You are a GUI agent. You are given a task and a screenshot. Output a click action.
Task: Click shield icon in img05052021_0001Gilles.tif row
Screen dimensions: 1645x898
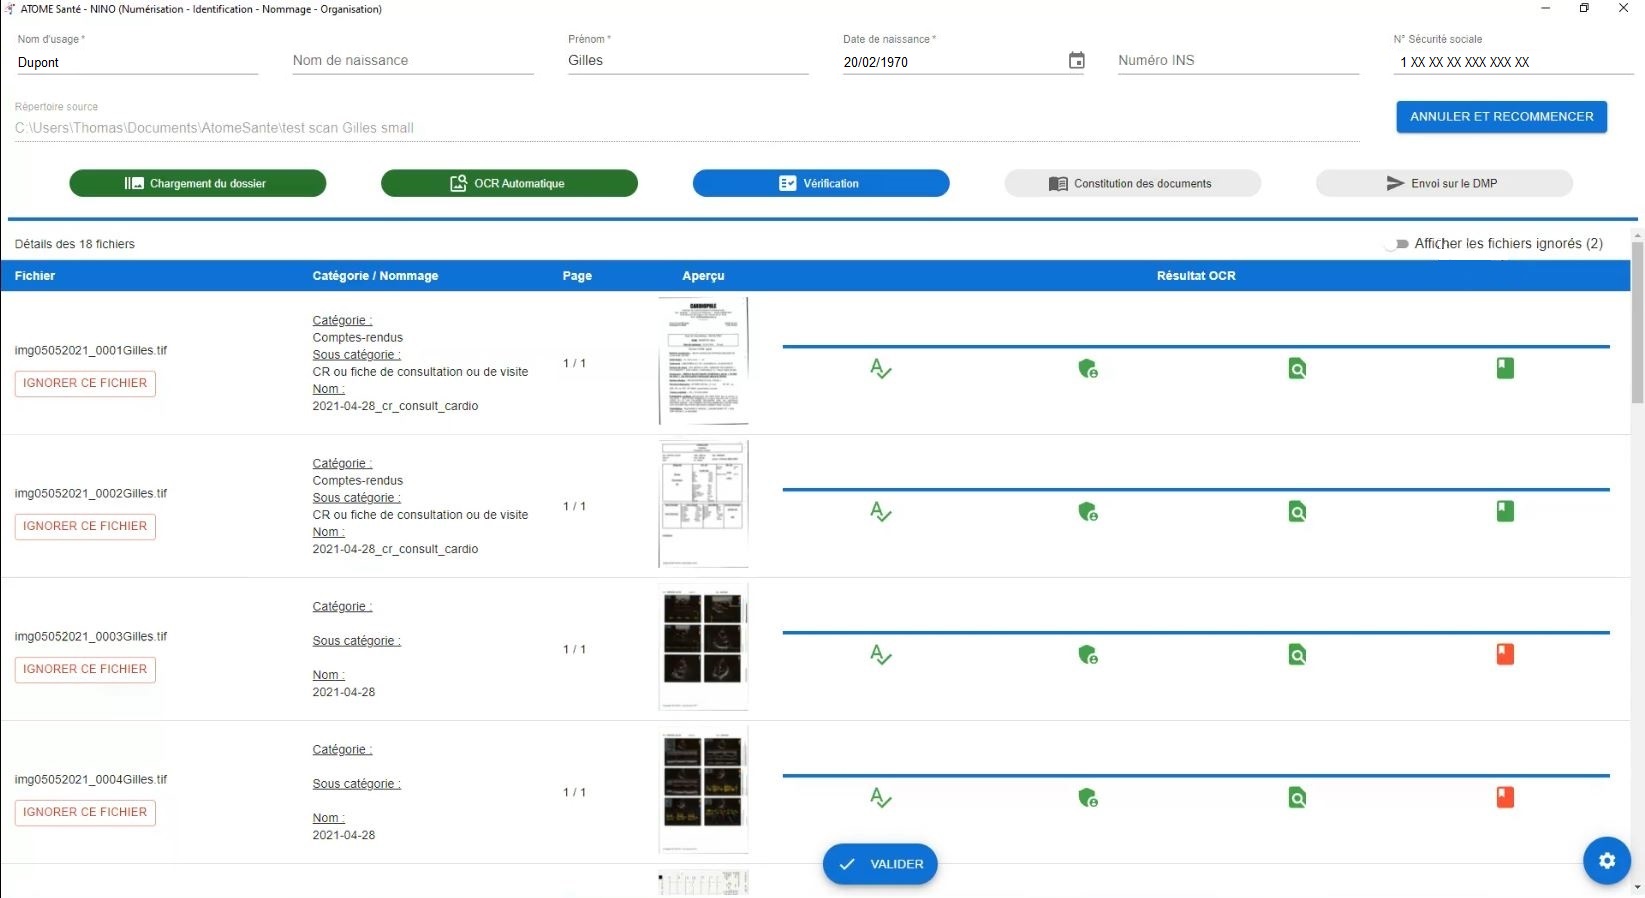pyautogui.click(x=1088, y=369)
